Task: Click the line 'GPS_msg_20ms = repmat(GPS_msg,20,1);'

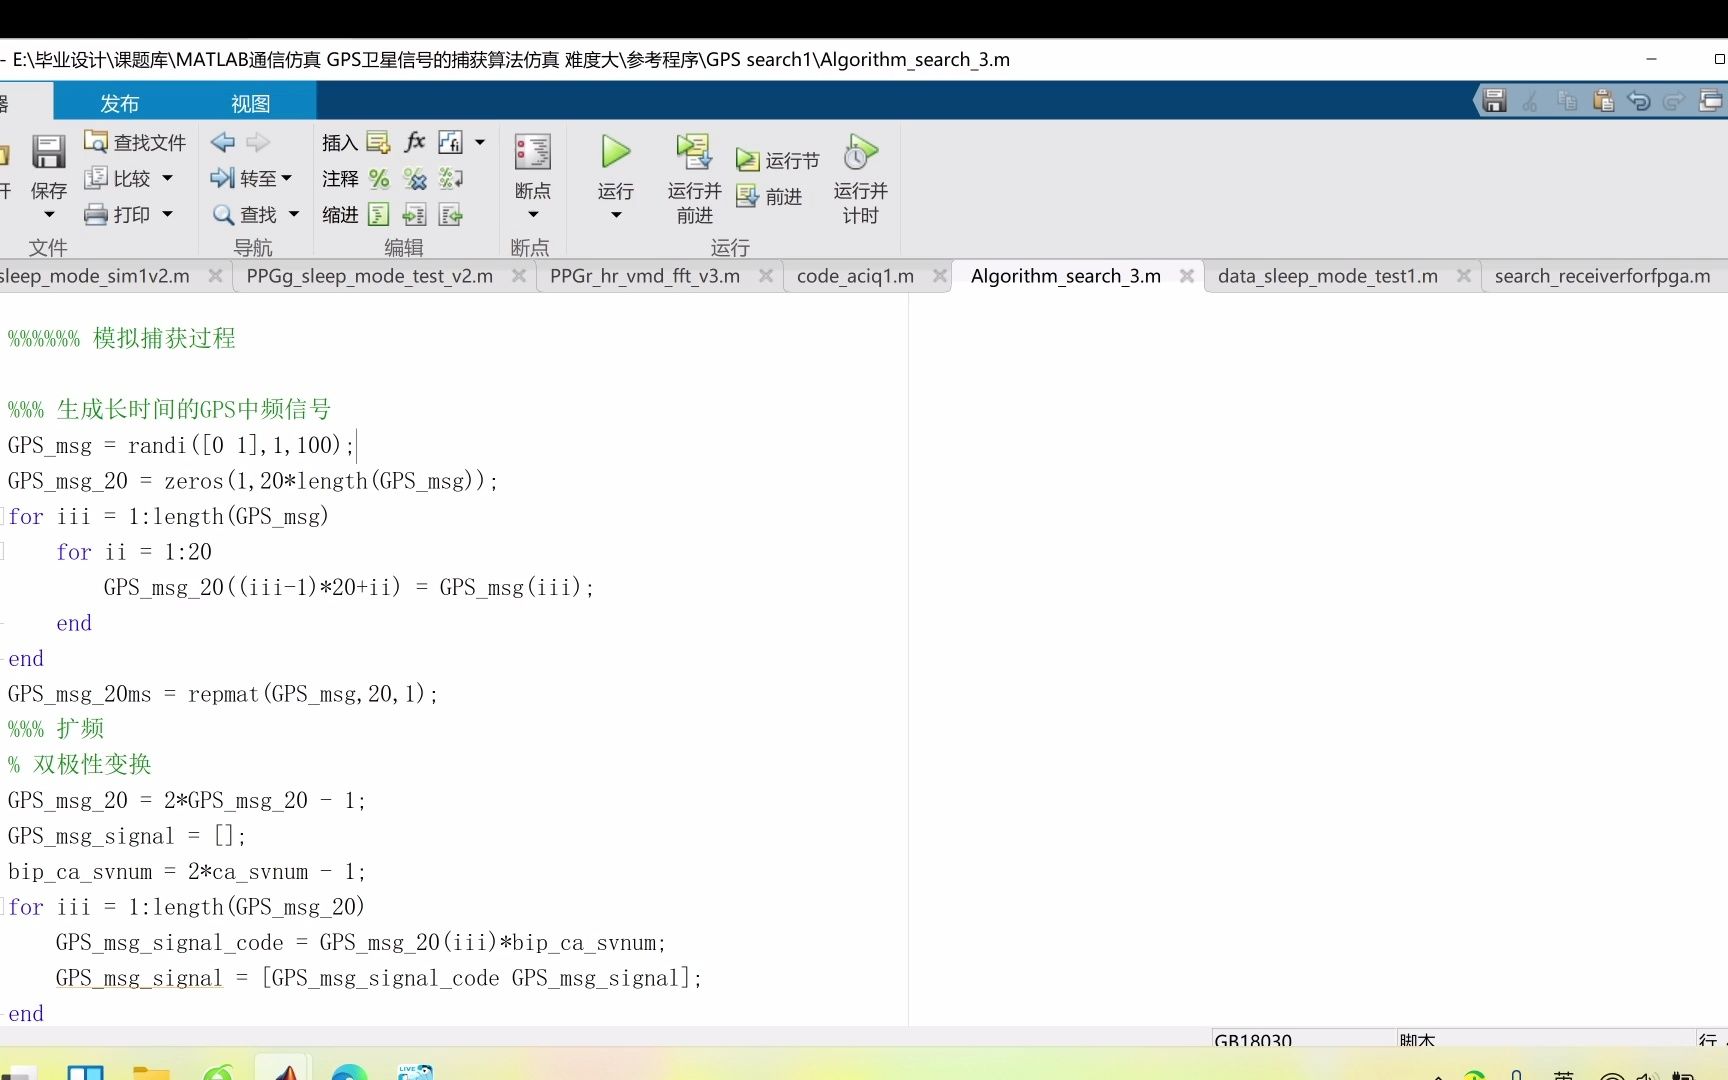Action: click(223, 693)
